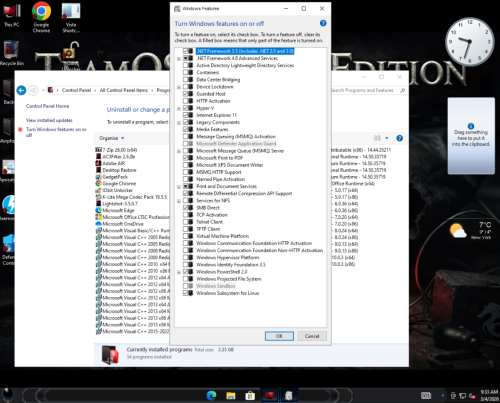500x403 pixels.
Task: Click Cancel in Windows Features dialog
Action: pos(312,336)
